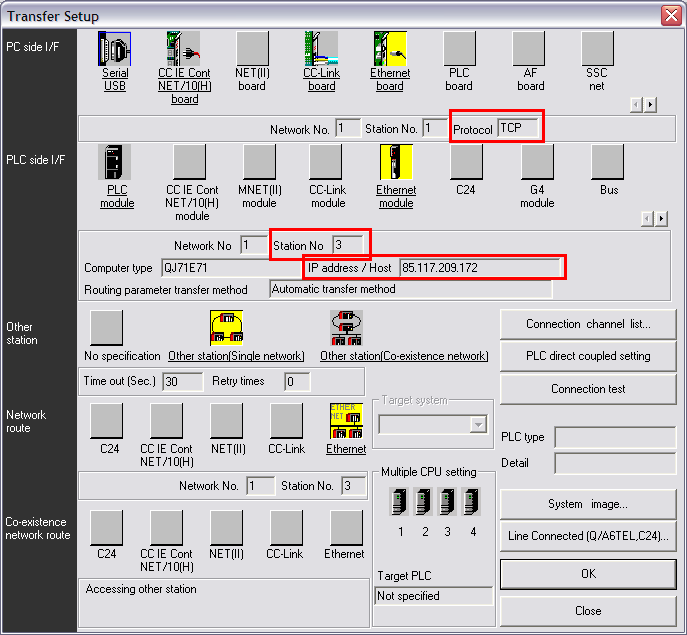687x635 pixels.
Task: Select NET(II) in the Network route row
Action: point(227,421)
